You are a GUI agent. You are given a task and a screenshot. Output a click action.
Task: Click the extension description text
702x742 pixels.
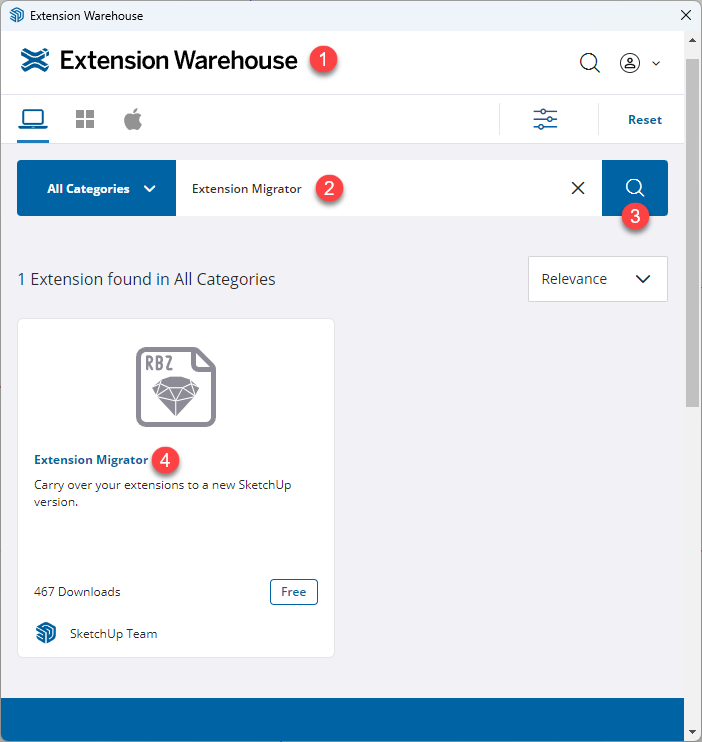point(162,493)
